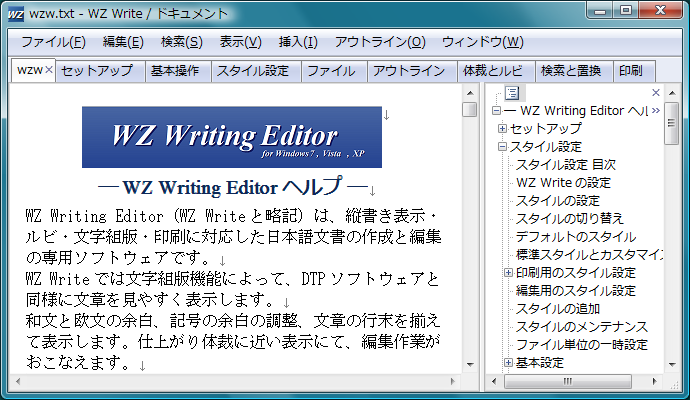Switch to the 検索と置換 tab

[574, 71]
